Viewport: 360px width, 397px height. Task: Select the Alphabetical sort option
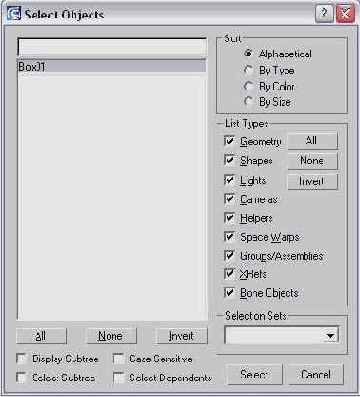(248, 53)
